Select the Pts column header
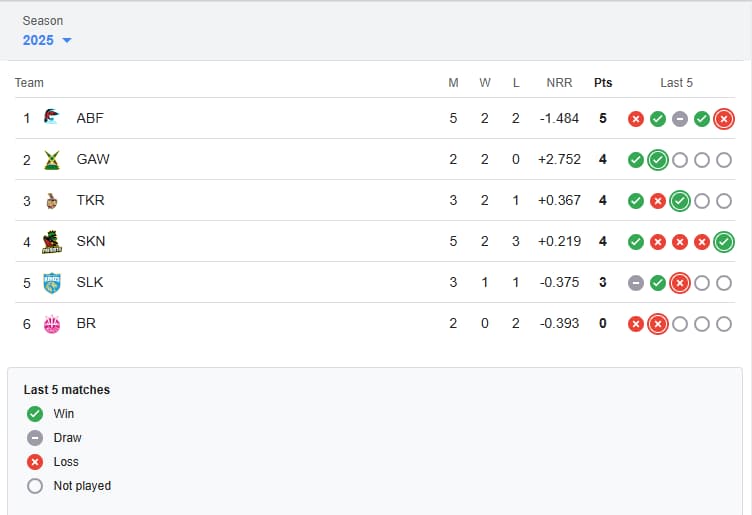The image size is (752, 515). 603,82
